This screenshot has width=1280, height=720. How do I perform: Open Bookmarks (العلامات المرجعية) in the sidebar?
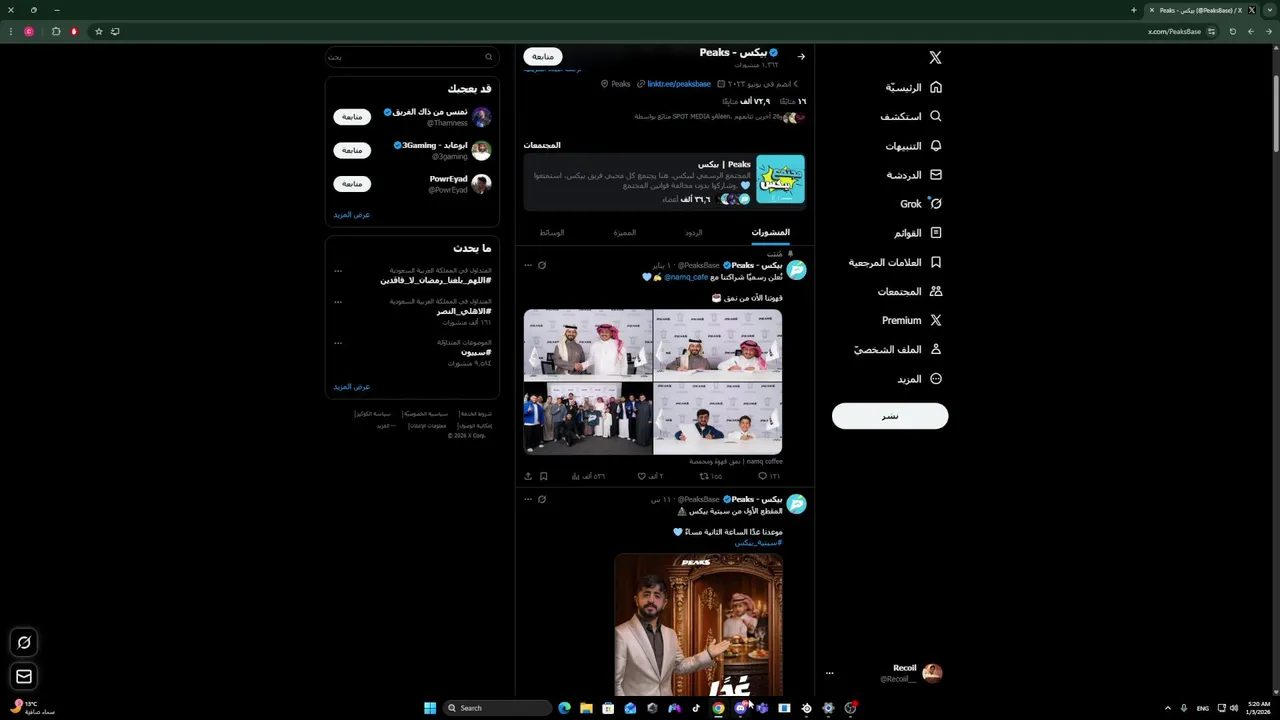point(895,262)
